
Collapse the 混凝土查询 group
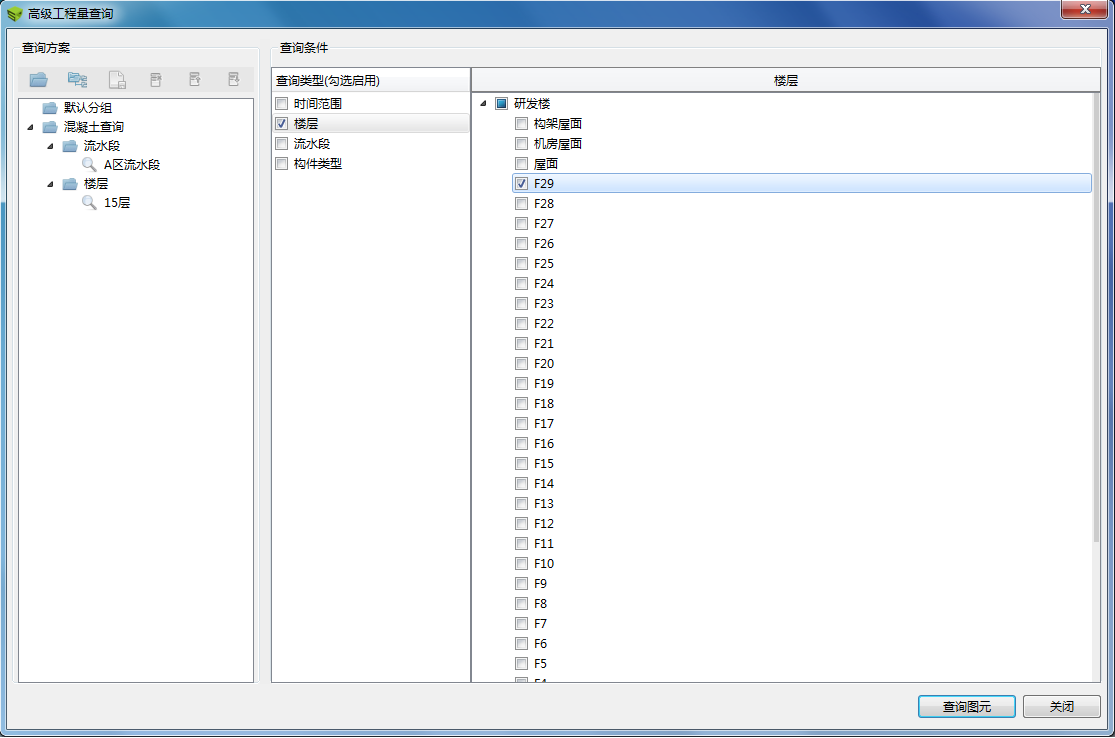31,127
